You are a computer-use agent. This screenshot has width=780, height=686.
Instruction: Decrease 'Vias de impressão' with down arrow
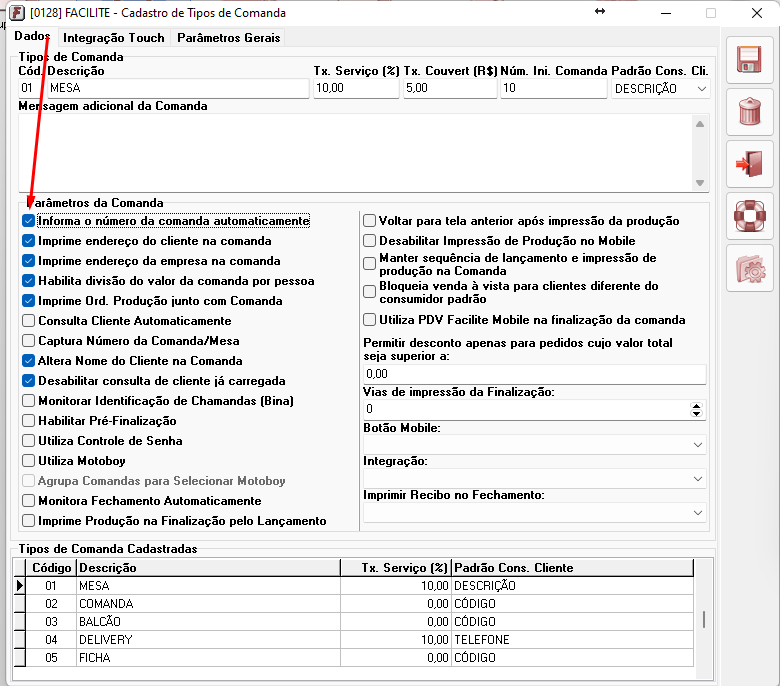[x=696, y=414]
